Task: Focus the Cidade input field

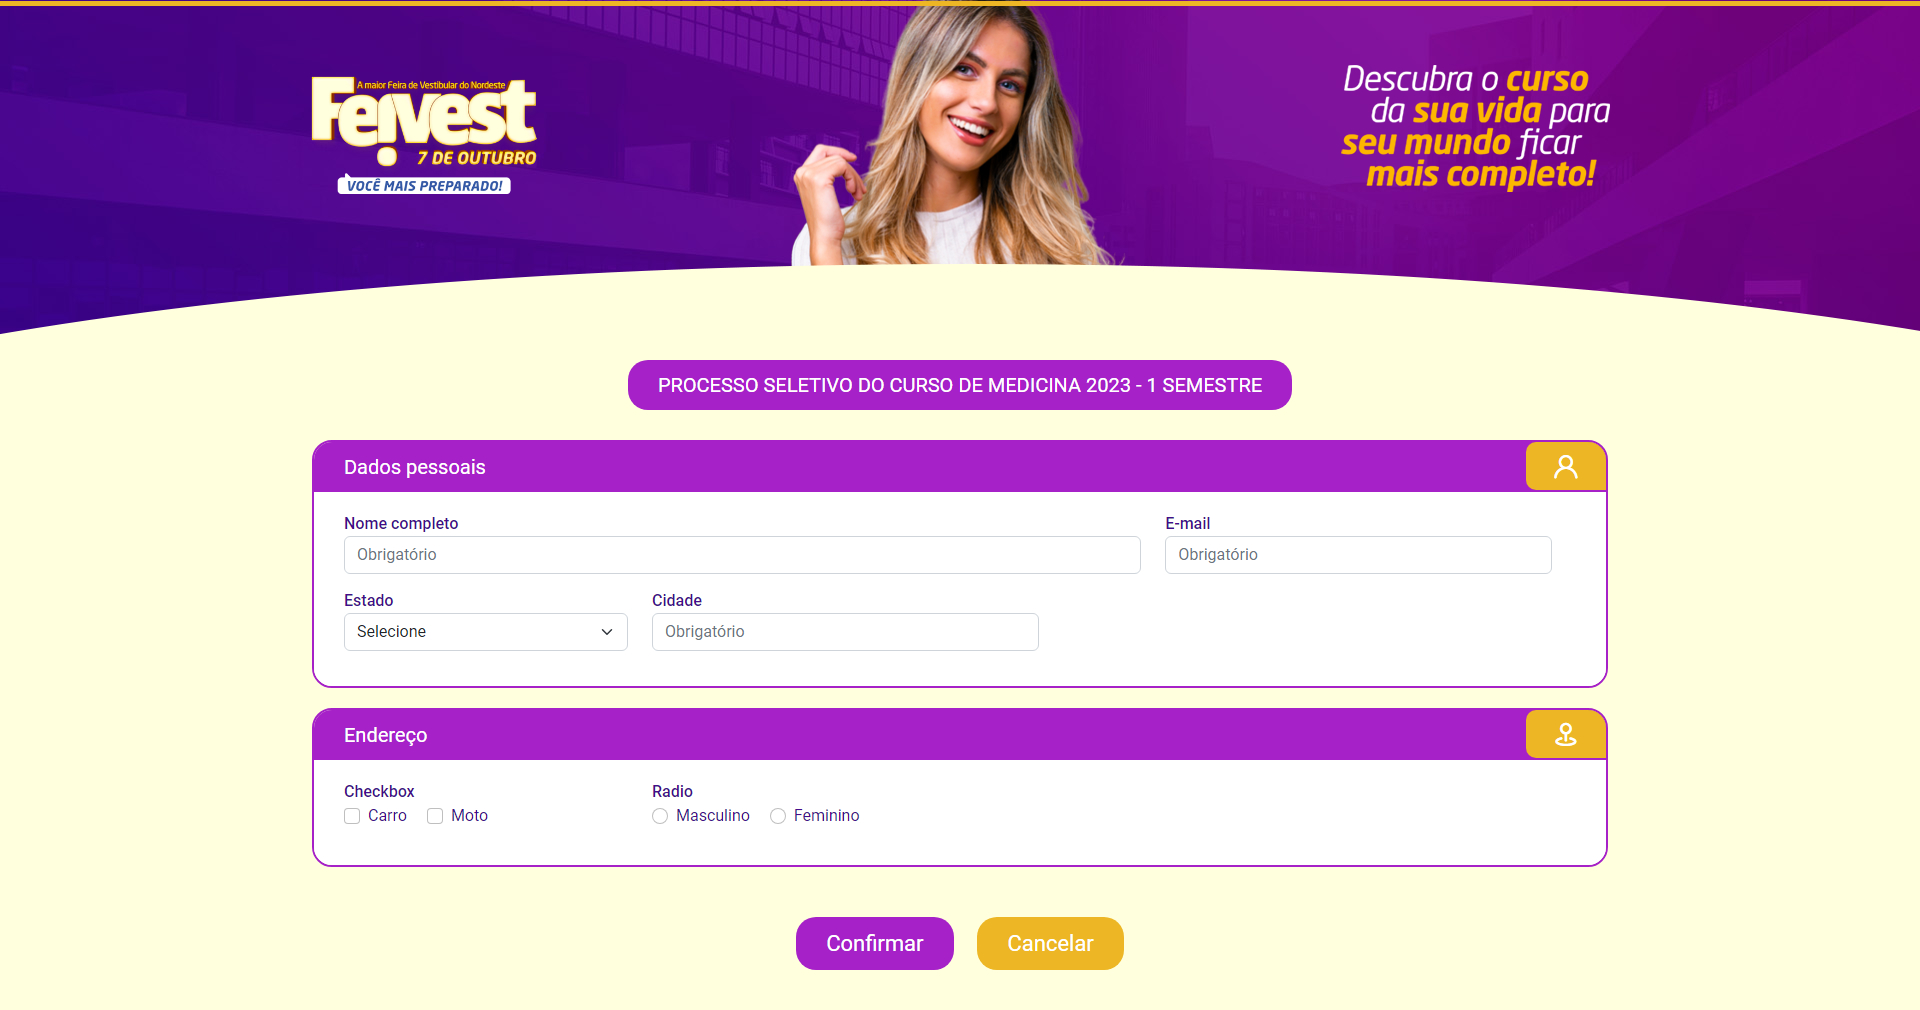Action: [845, 632]
